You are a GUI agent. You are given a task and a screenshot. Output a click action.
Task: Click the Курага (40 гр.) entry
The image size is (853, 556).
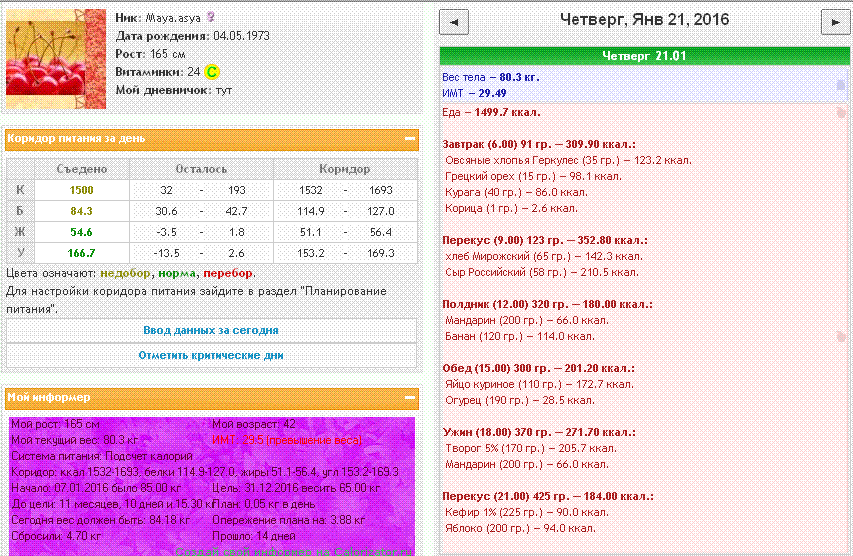click(x=516, y=192)
